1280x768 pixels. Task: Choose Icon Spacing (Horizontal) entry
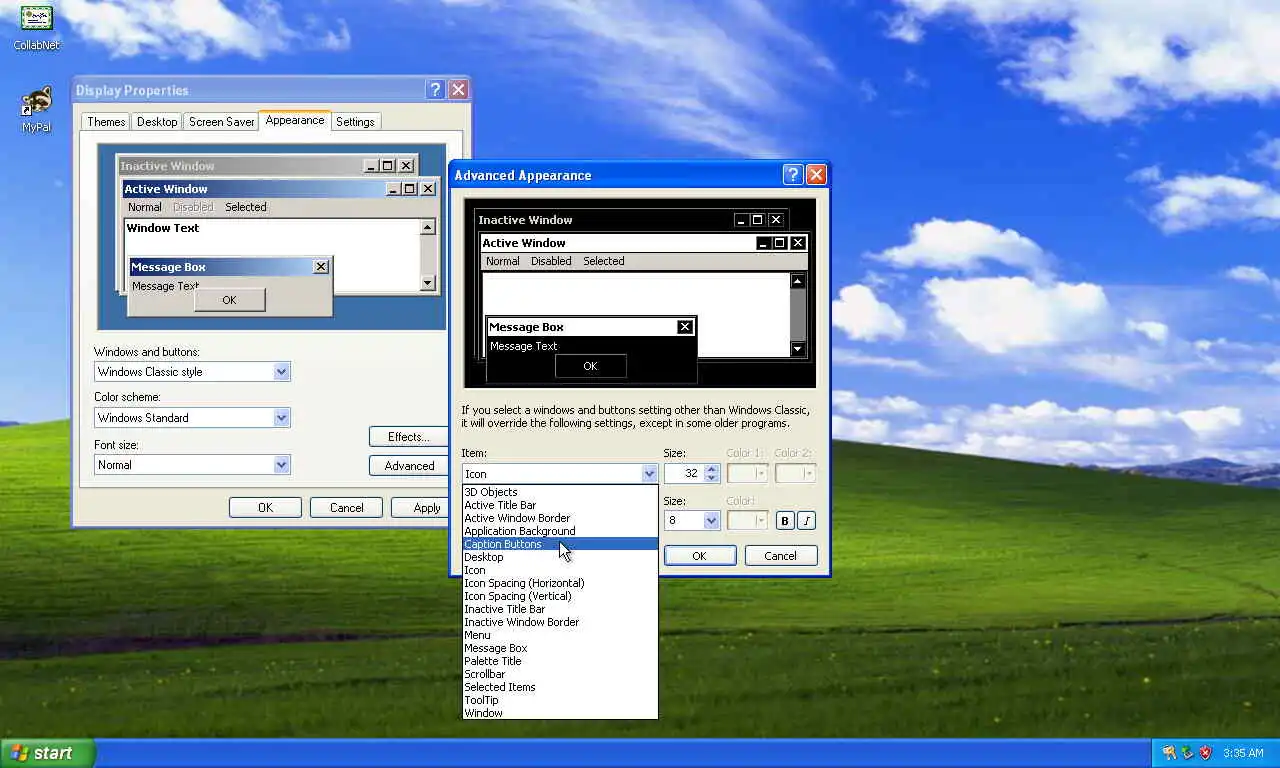560,583
